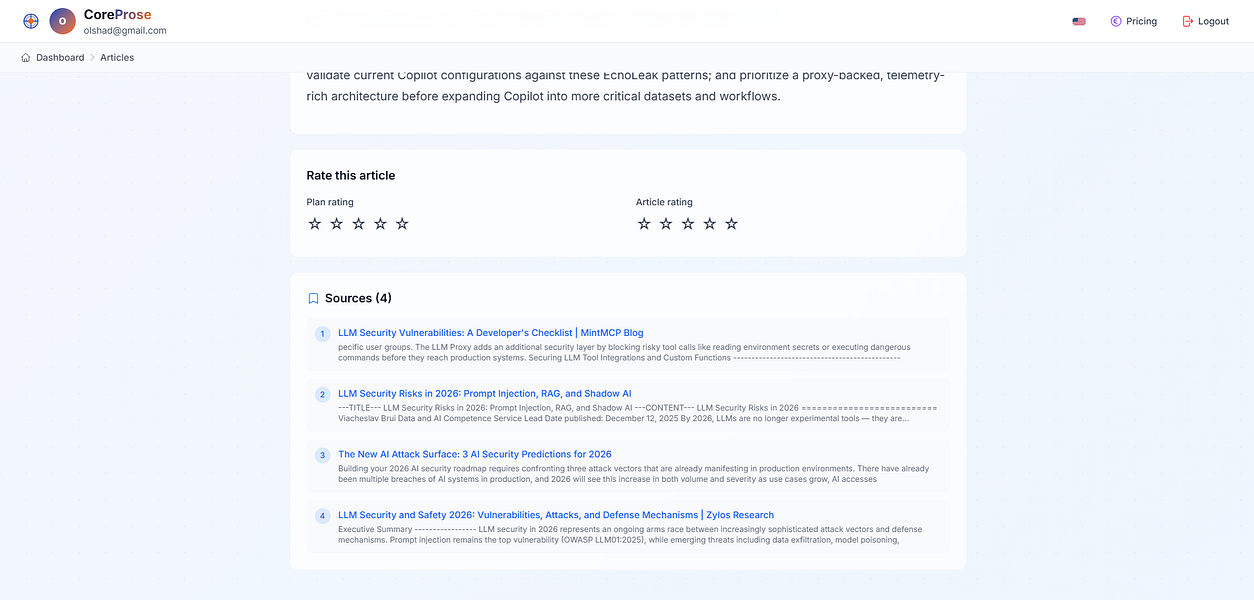Open the Dashboard breadcrumb item
This screenshot has width=1254, height=600.
point(60,58)
